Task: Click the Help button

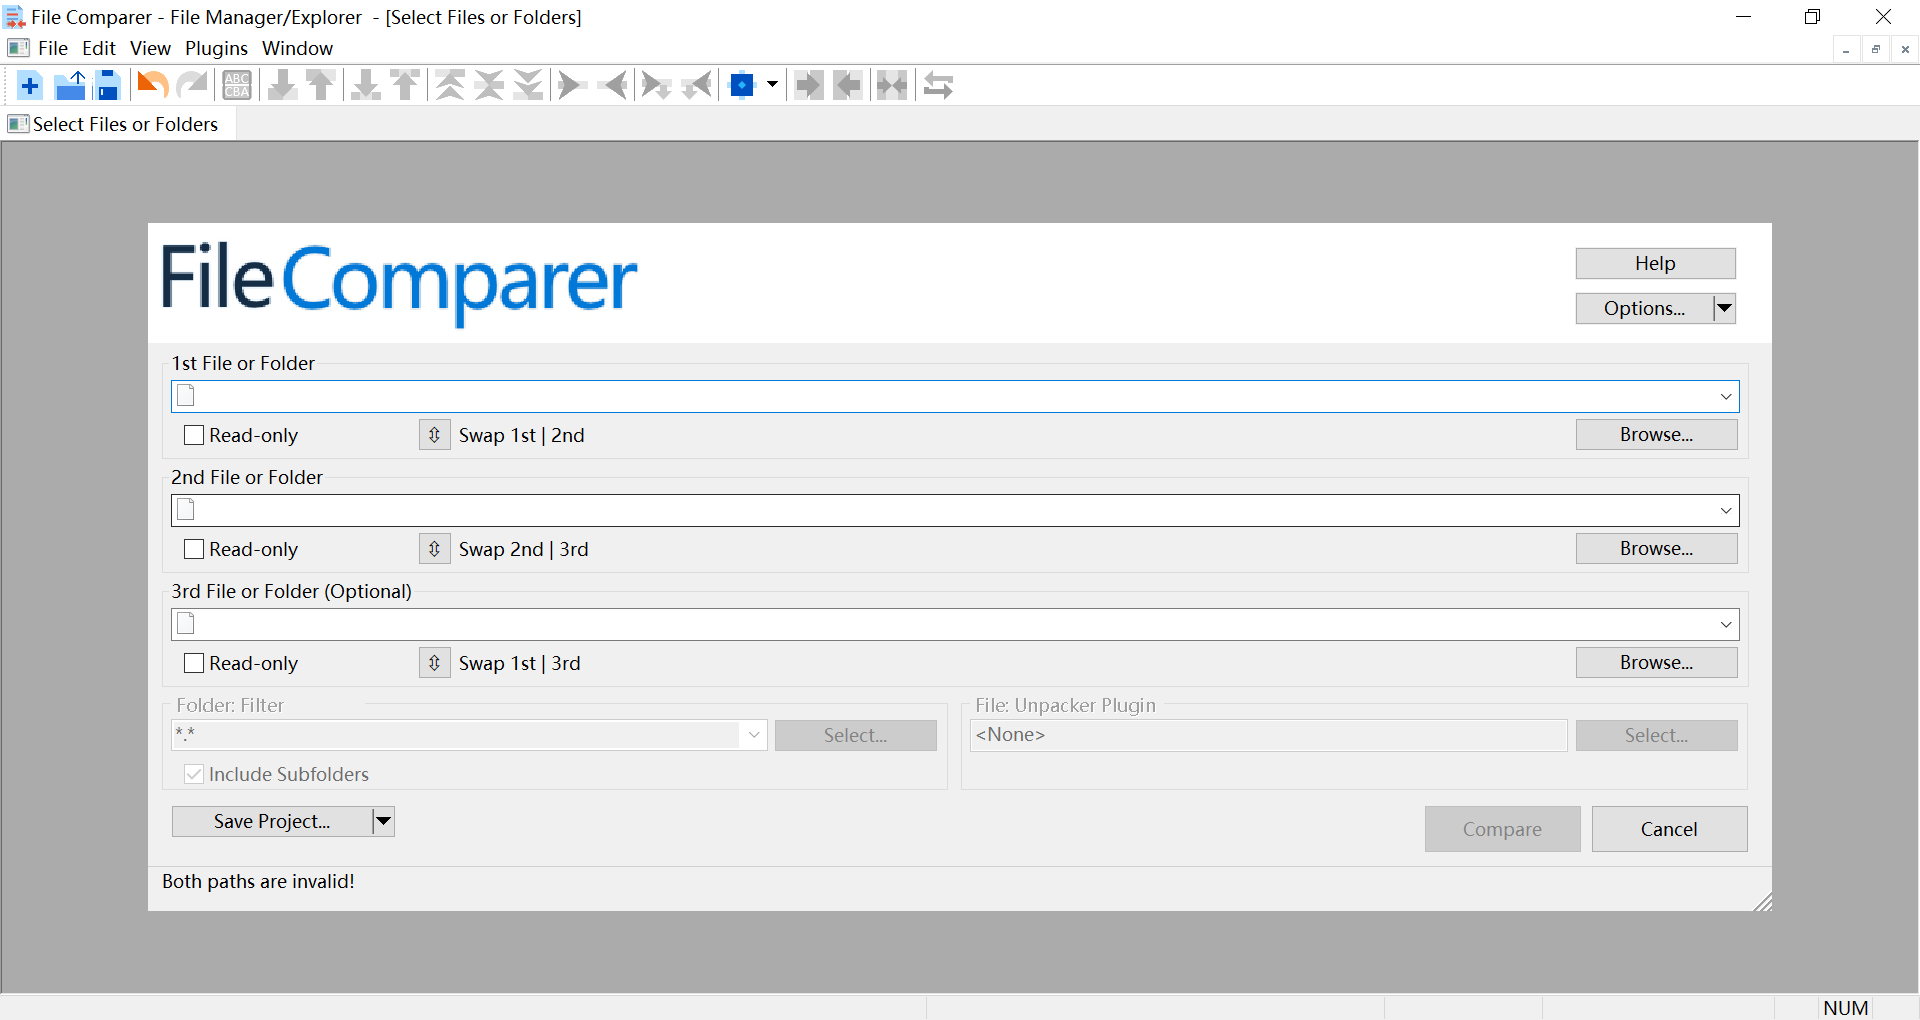Action: coord(1655,263)
